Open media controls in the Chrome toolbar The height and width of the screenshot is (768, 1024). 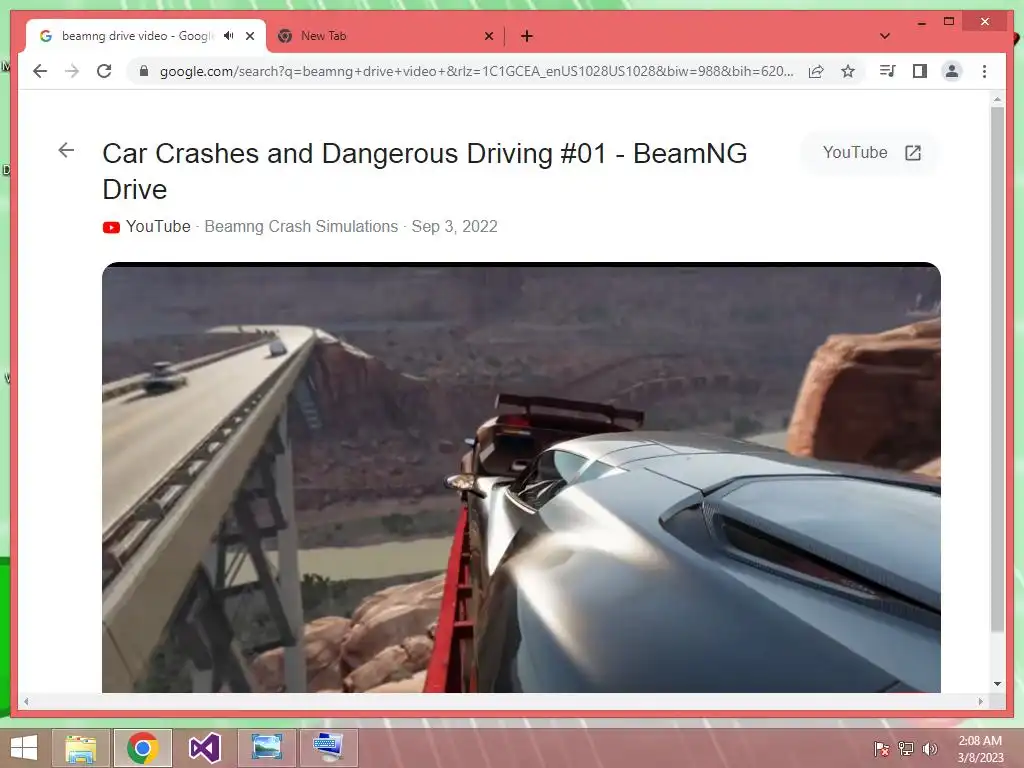point(888,71)
